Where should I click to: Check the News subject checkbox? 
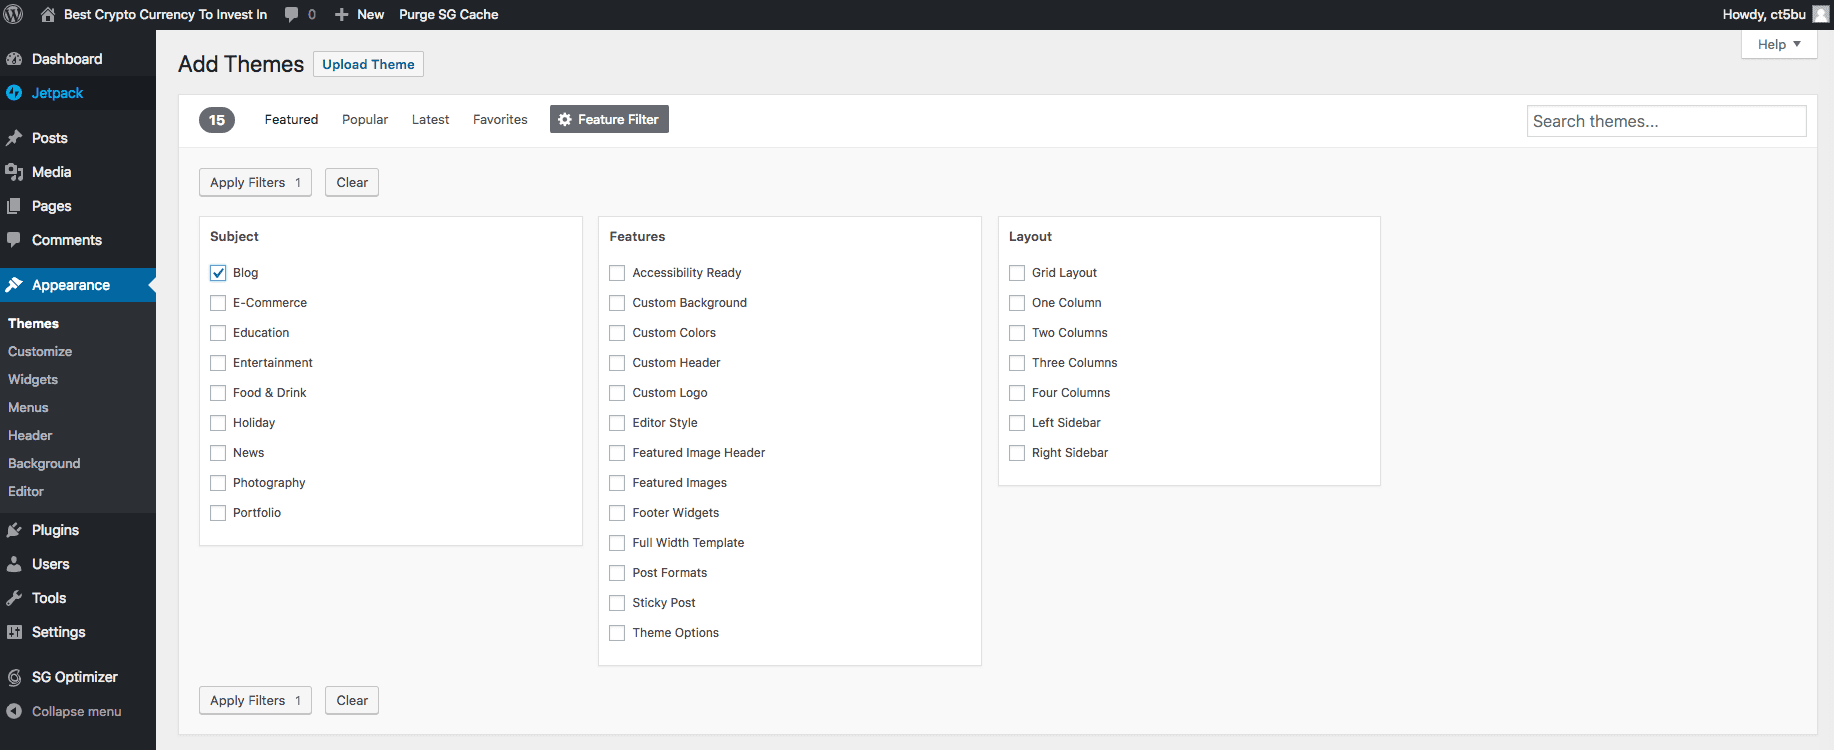pos(218,453)
